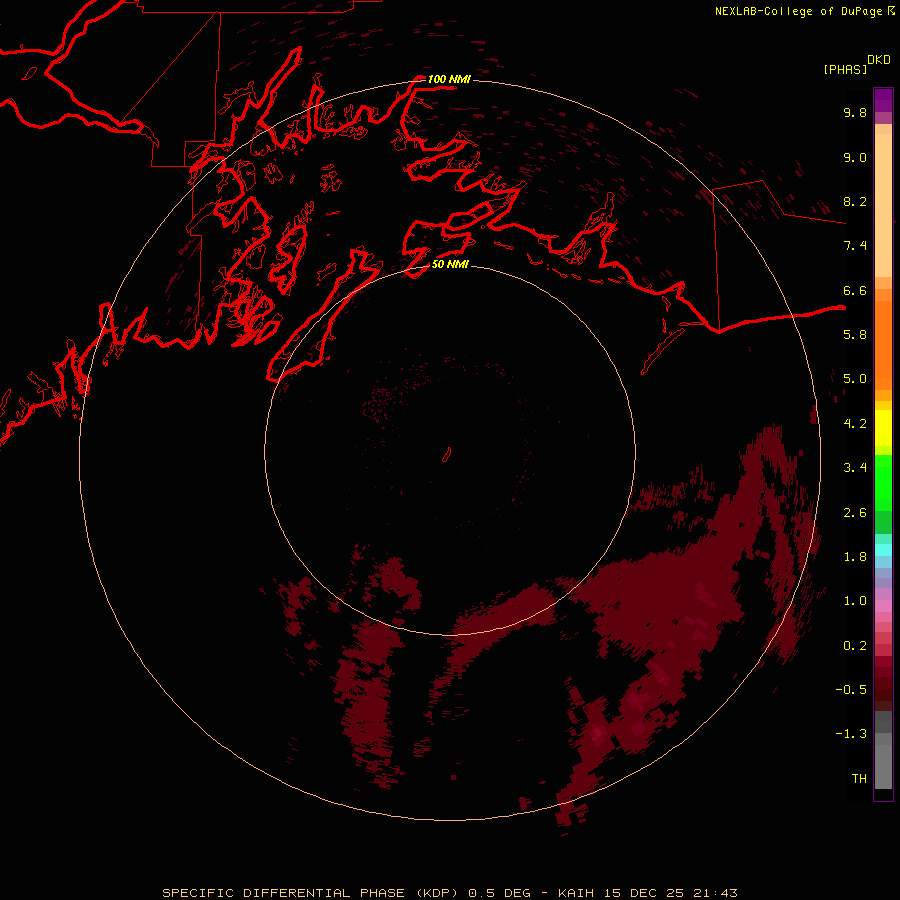
Task: Click the 9.0 scale value
Action: pyautogui.click(x=855, y=157)
